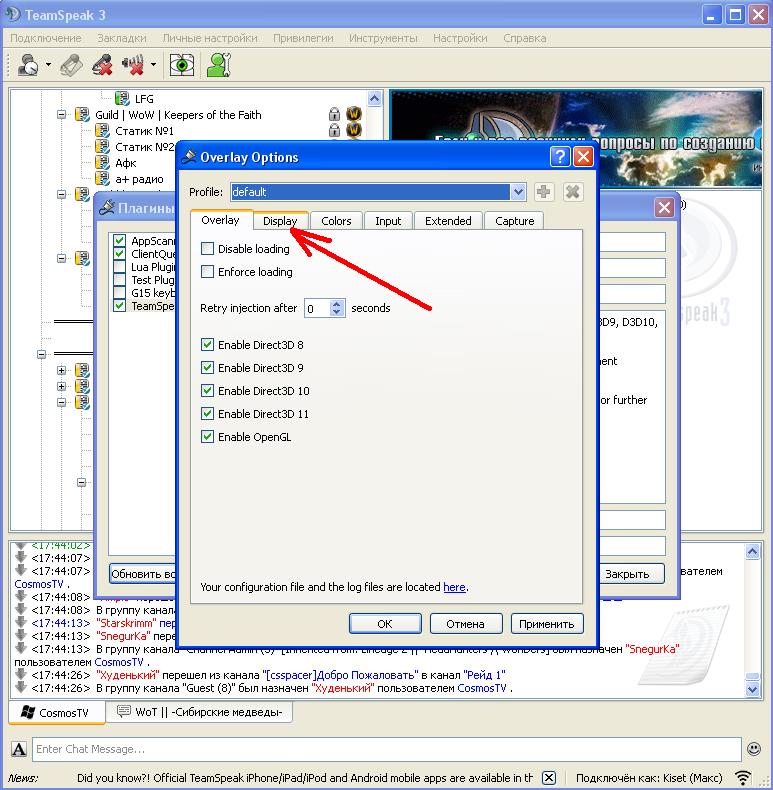Click the Применить button
The image size is (773, 790).
[x=547, y=624]
